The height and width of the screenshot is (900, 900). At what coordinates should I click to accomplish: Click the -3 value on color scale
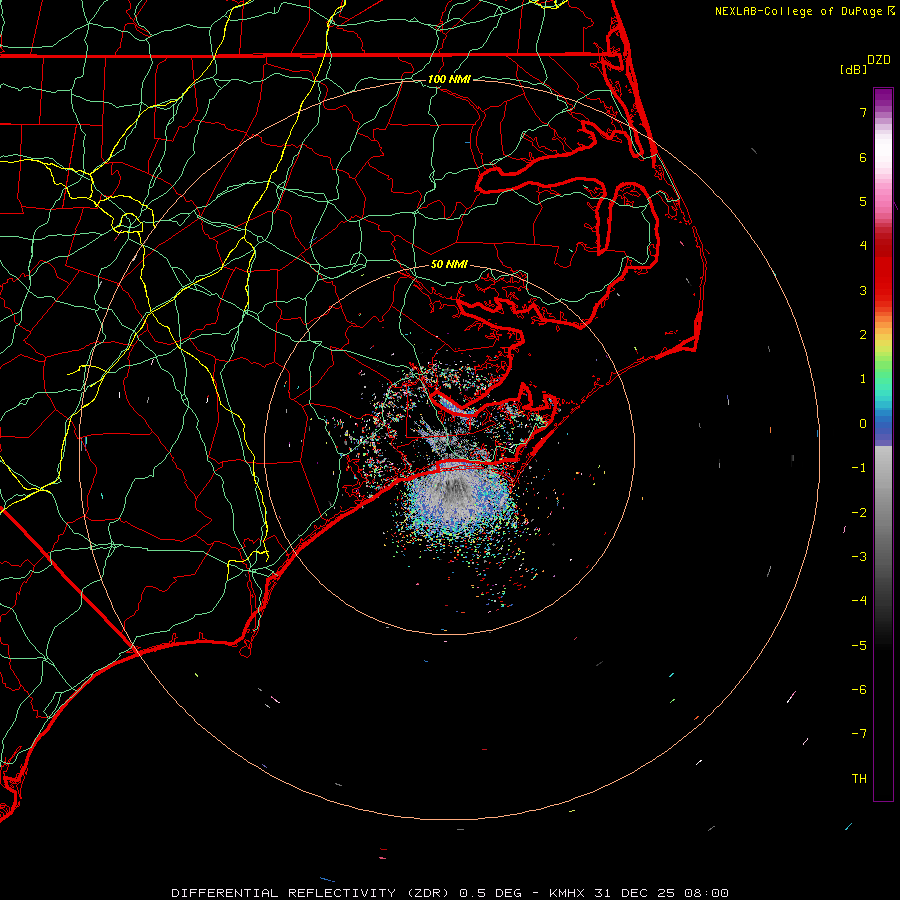(x=859, y=557)
